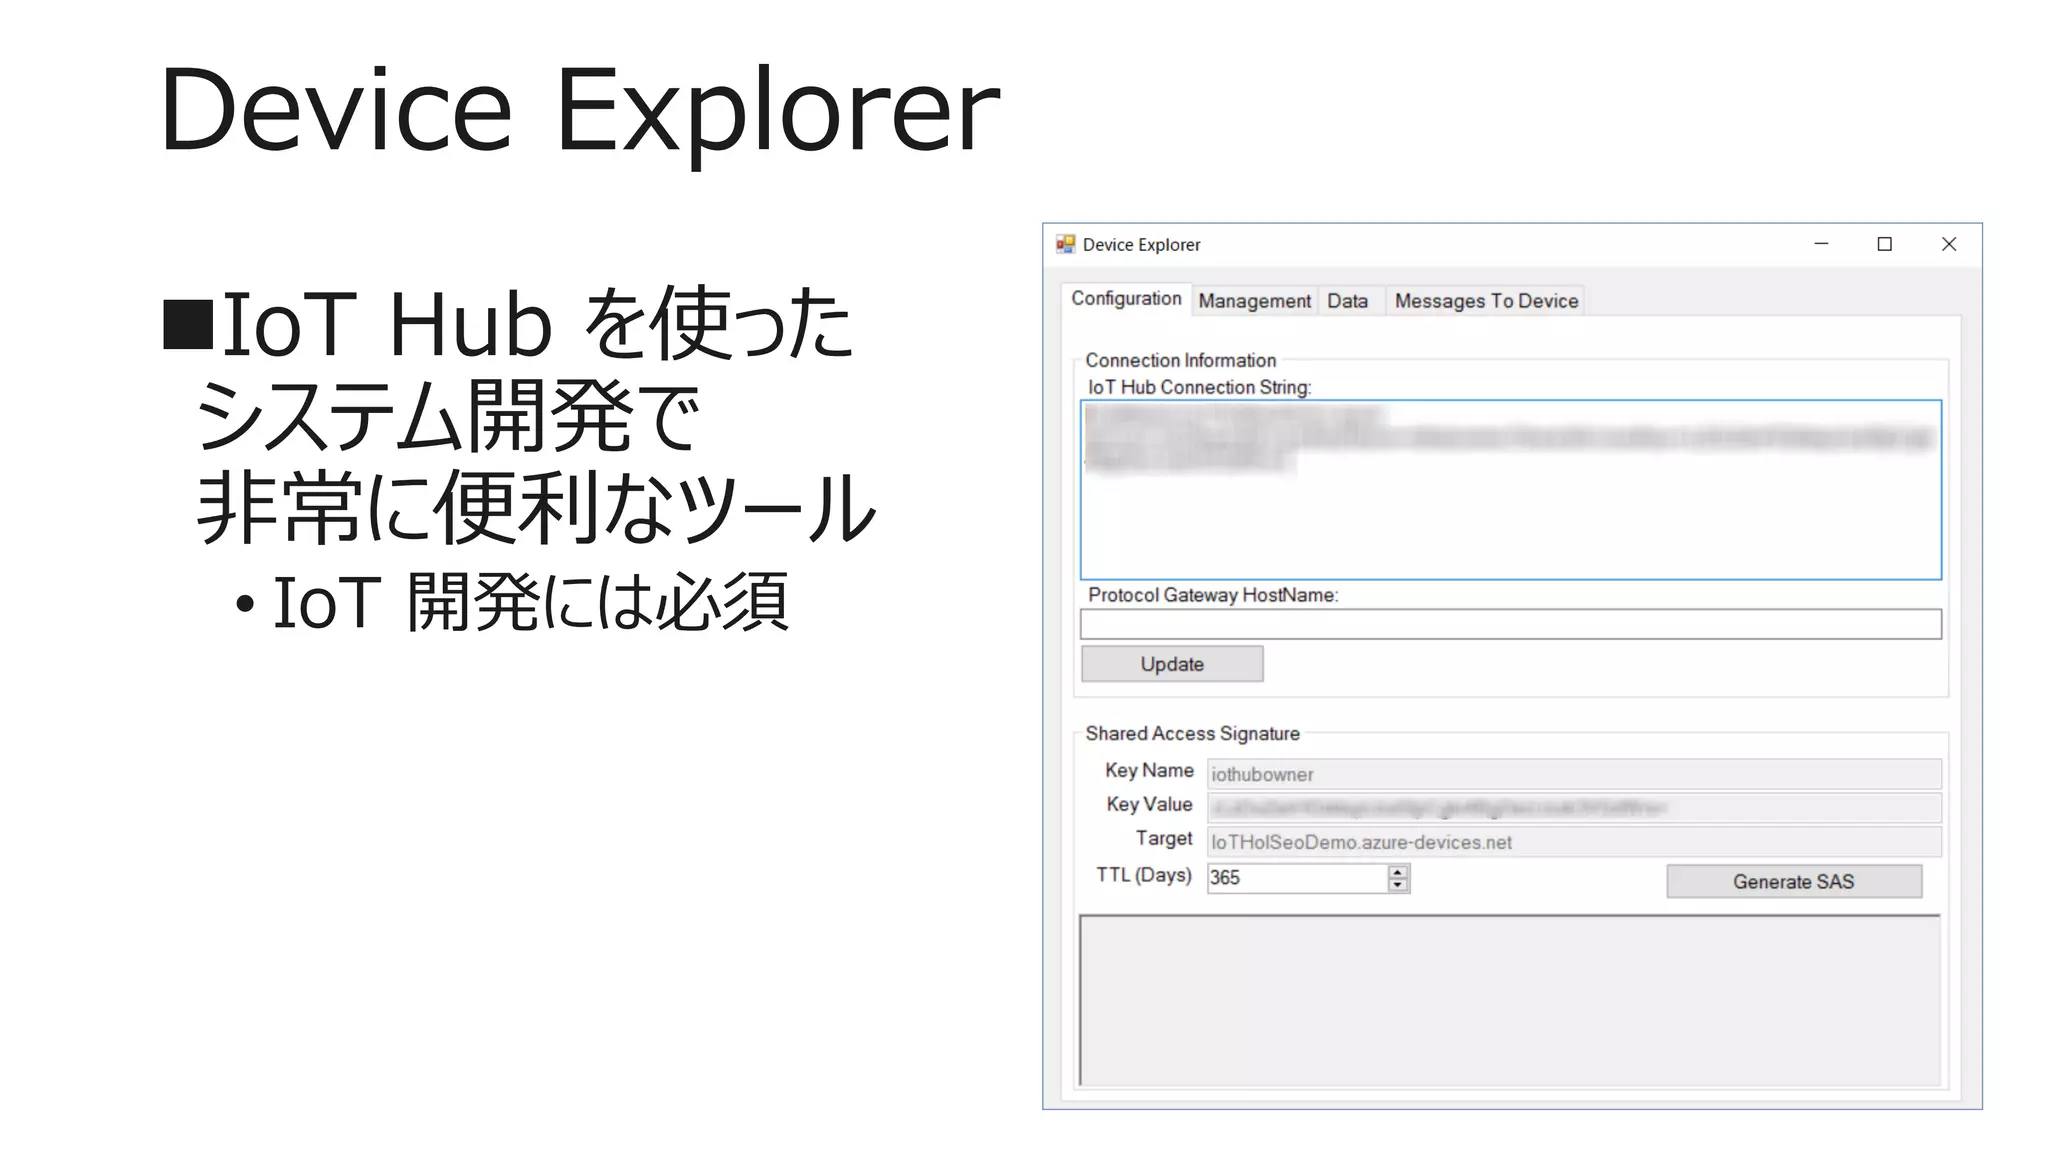Click the 'Protocol Gateway HostName:' label
Screen dimensions: 2048x1152
[1213, 595]
